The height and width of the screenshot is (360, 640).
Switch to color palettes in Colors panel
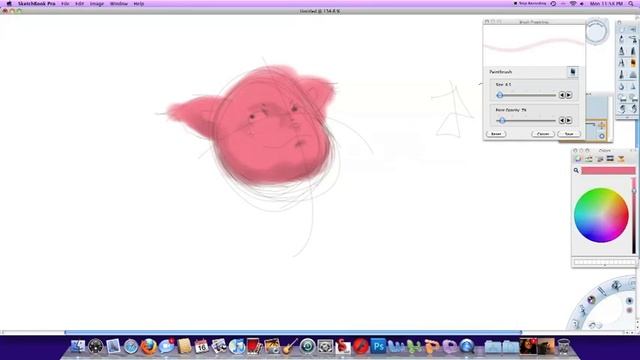point(600,159)
